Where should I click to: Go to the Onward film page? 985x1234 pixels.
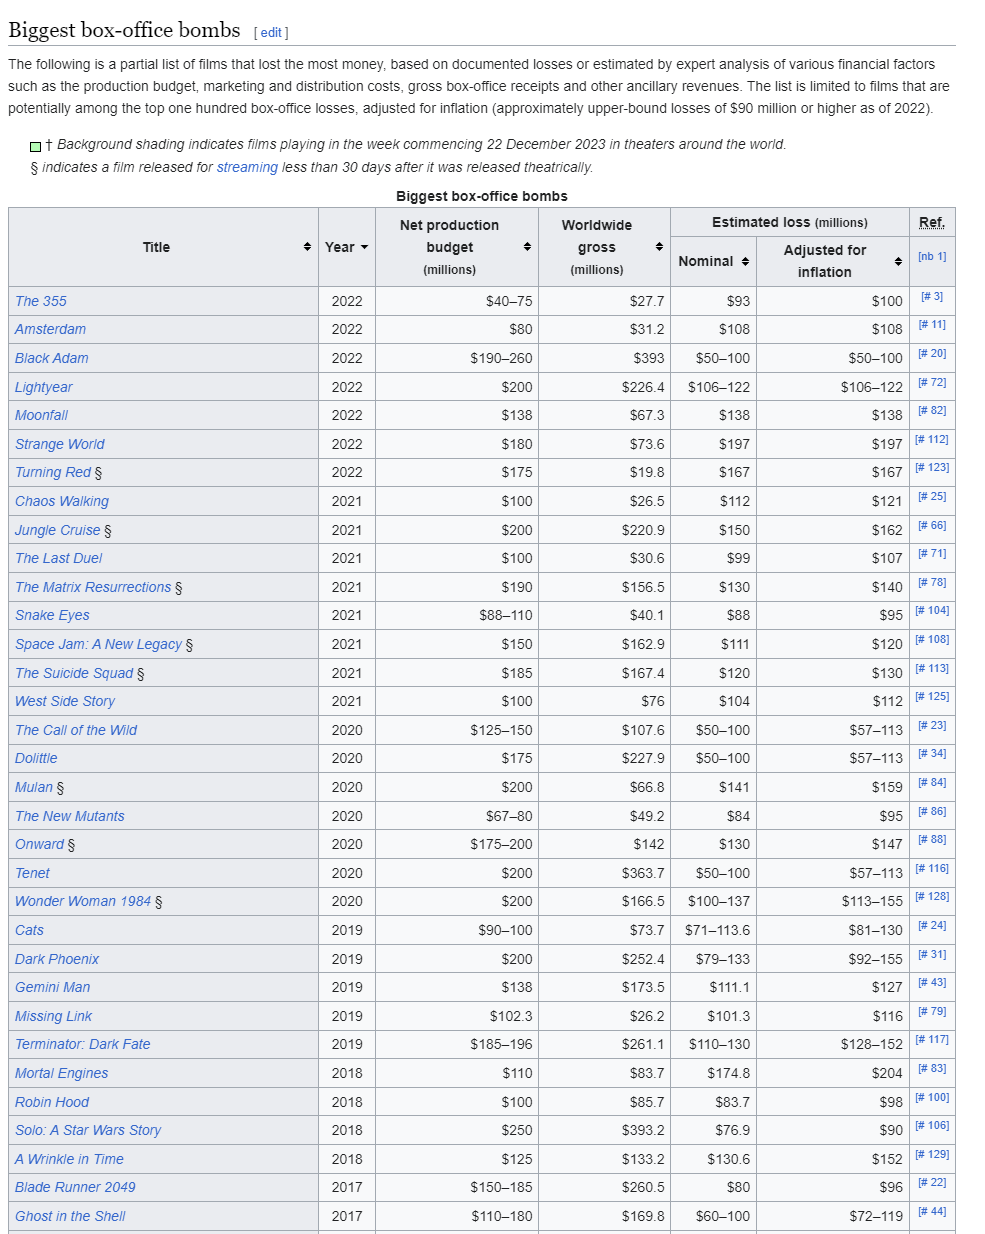(39, 844)
